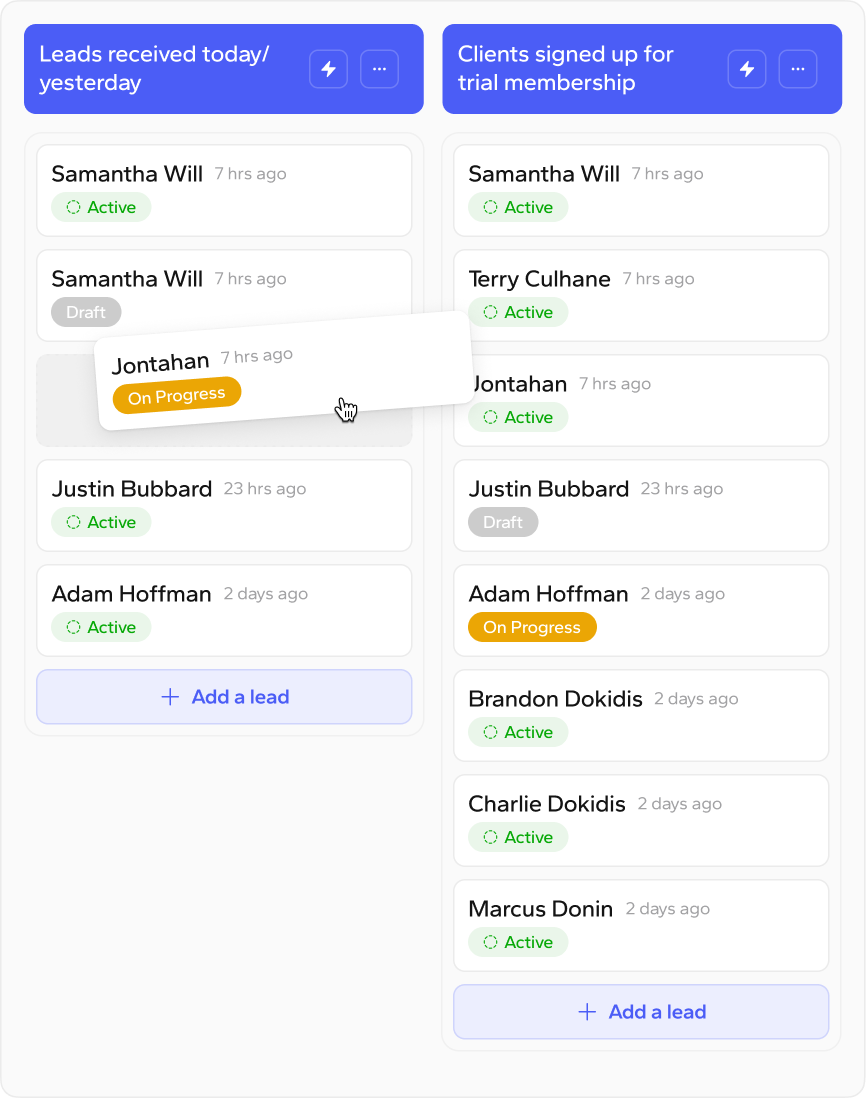This screenshot has width=866, height=1098.
Task: Click plus icon in Clients Add a lead button
Action: [587, 1012]
